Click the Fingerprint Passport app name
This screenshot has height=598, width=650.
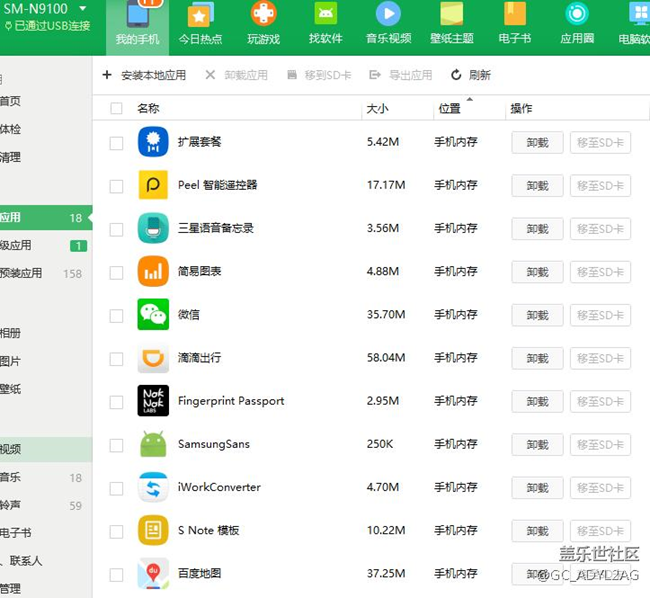click(231, 401)
